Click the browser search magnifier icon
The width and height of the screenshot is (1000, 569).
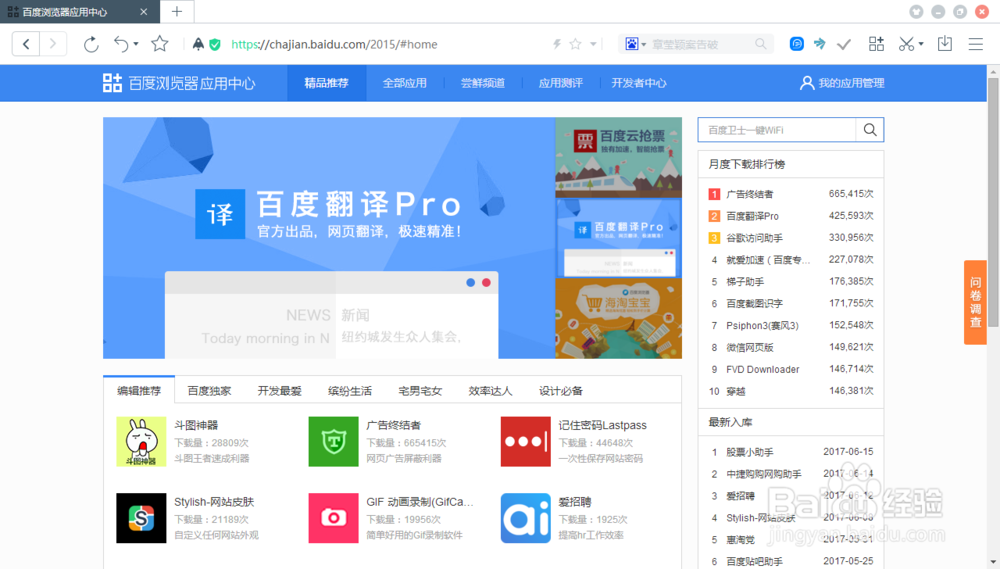760,44
